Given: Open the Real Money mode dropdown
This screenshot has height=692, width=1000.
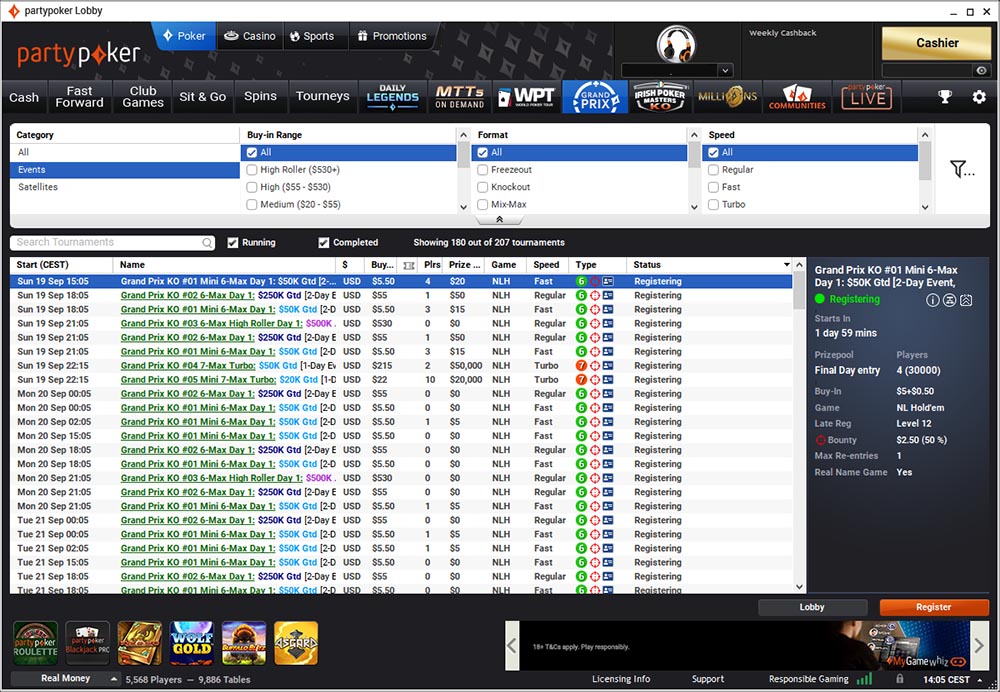Looking at the screenshot, I should coord(66,679).
